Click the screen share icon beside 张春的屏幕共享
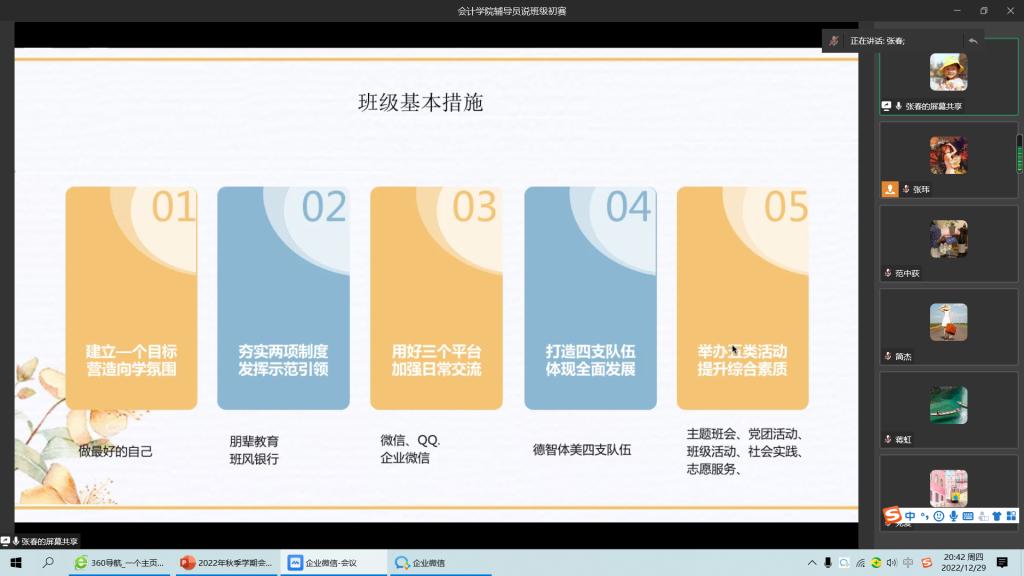Screen dimensions: 1024x576 pyautogui.click(x=886, y=106)
